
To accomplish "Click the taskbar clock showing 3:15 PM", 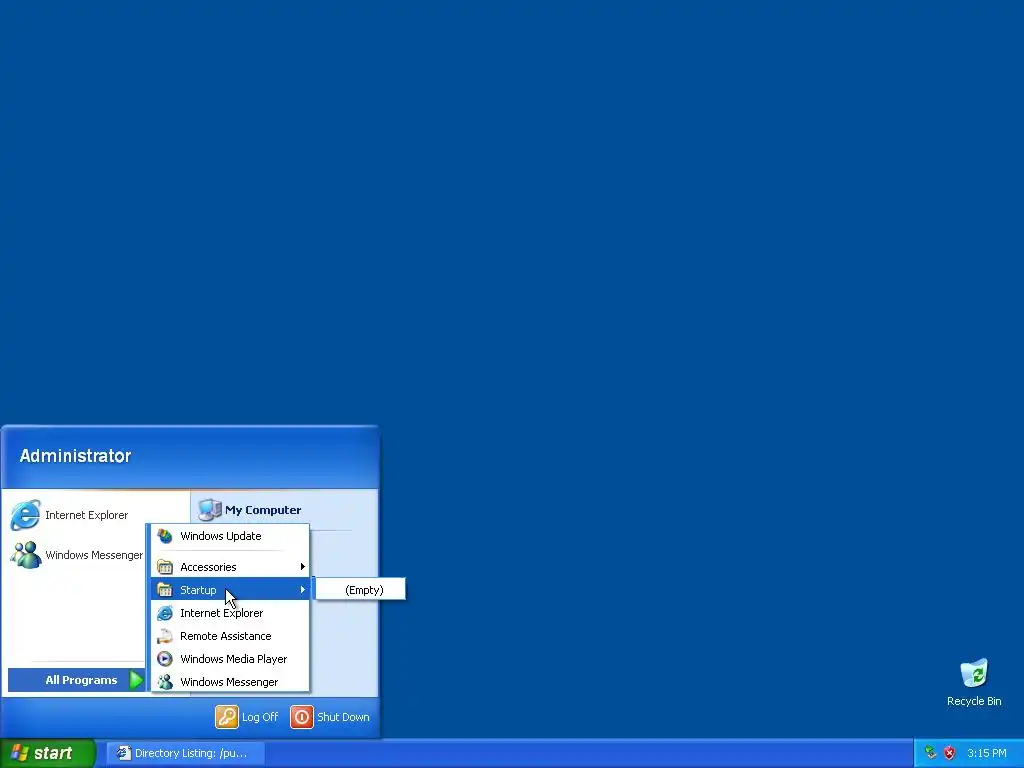I will point(987,753).
